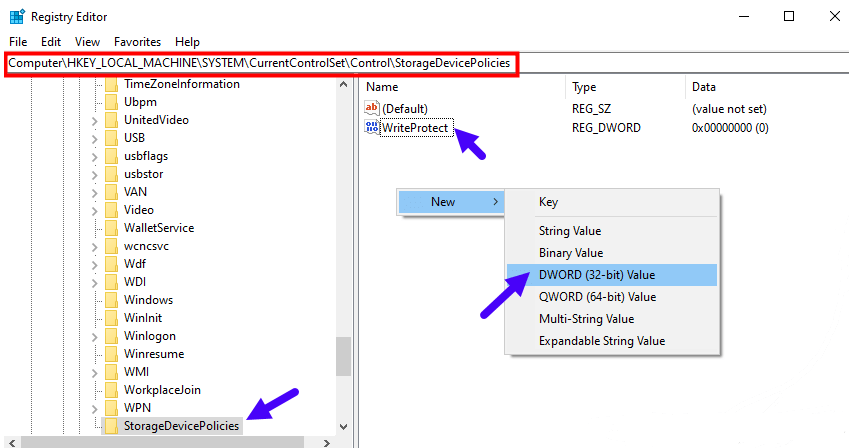Click the WPN folder icon
The width and height of the screenshot is (849, 448).
(111, 407)
